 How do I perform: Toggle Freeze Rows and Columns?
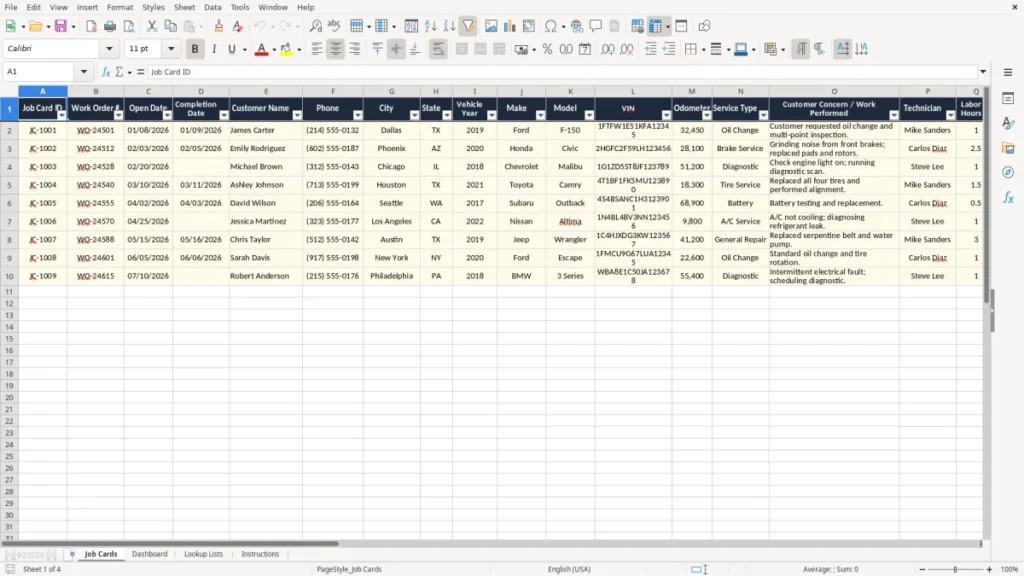(656, 26)
